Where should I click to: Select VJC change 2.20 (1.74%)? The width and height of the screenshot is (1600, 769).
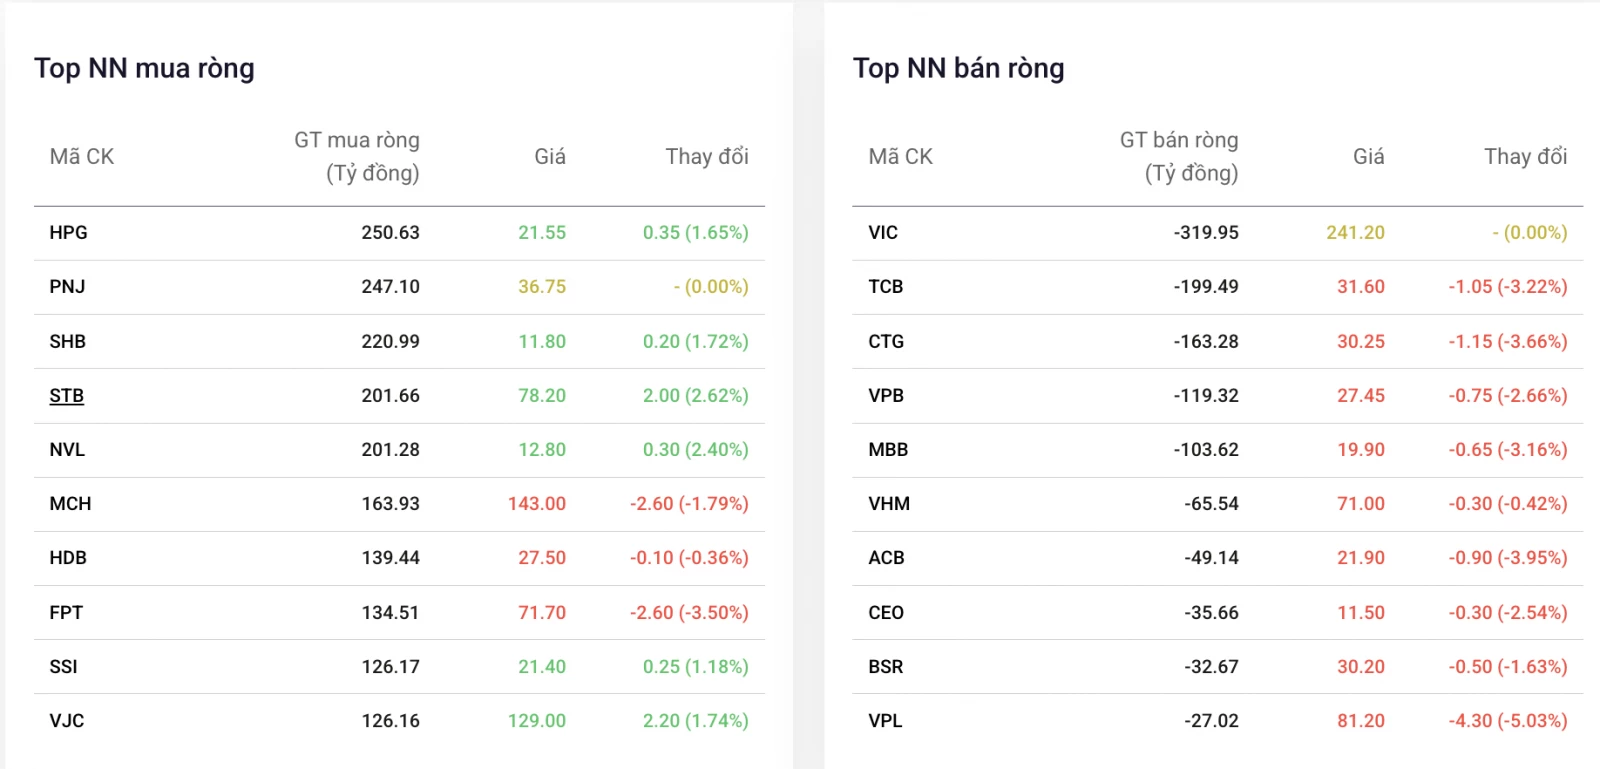coord(696,721)
